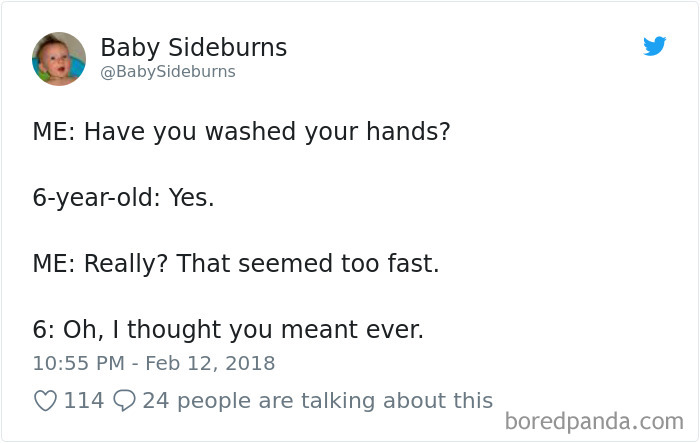Open "24 people are talking about this"
Viewport: 700px width, 443px height.
[x=317, y=401]
